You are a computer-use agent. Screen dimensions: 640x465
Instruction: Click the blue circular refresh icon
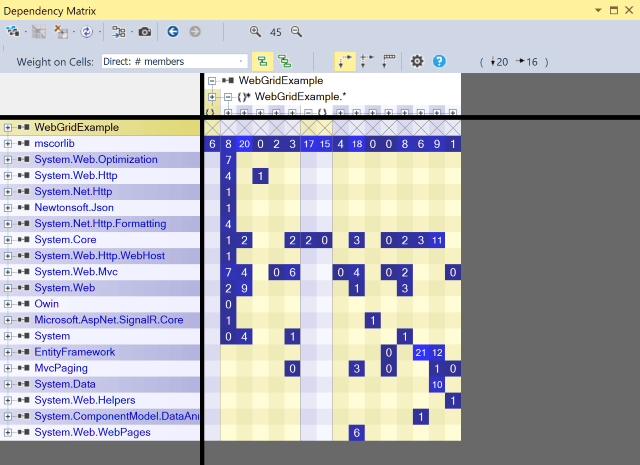tap(87, 31)
